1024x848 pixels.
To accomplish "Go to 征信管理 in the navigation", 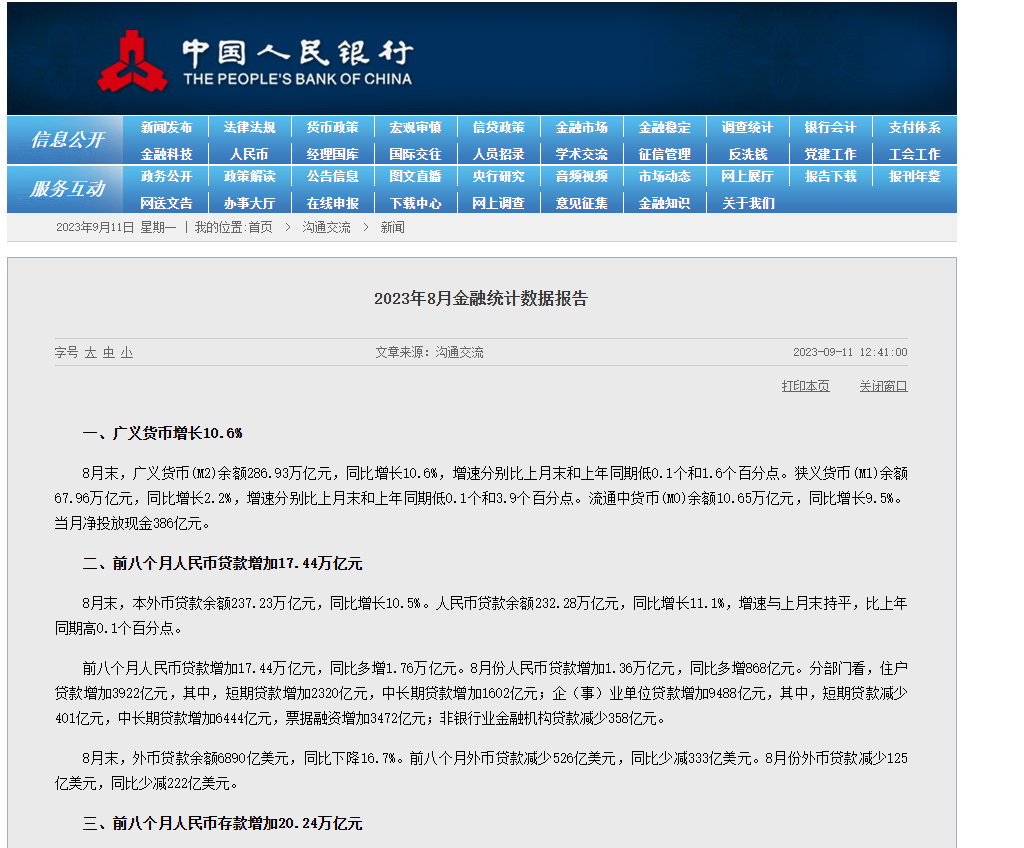I will [x=664, y=154].
